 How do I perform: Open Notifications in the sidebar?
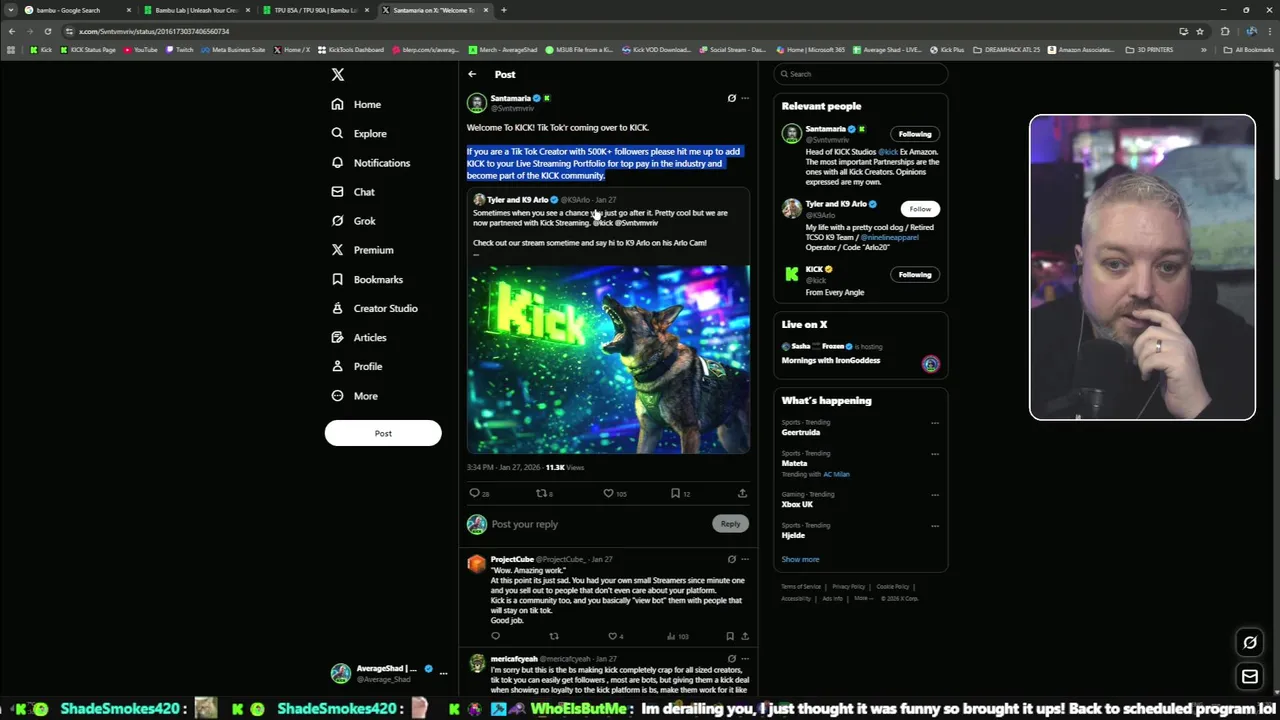coord(370,162)
